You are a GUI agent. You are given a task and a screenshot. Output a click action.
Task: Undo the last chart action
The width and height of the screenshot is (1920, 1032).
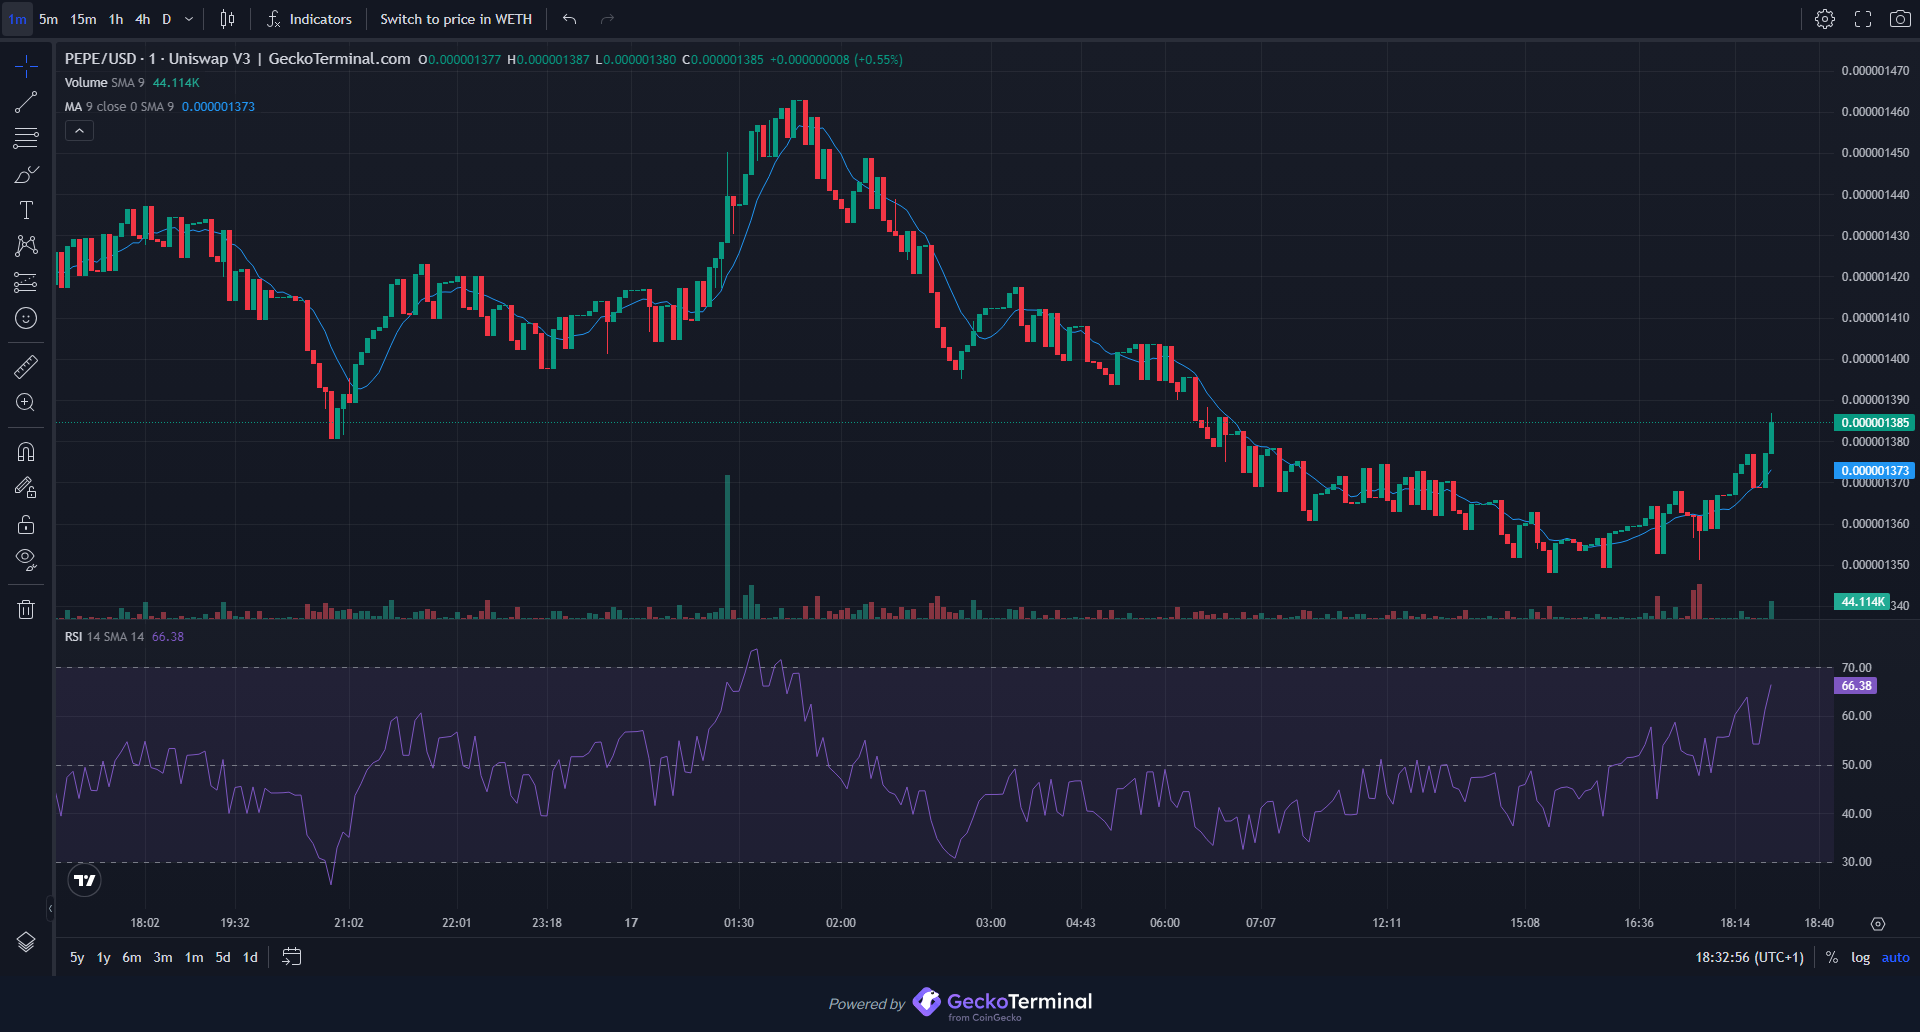(570, 19)
